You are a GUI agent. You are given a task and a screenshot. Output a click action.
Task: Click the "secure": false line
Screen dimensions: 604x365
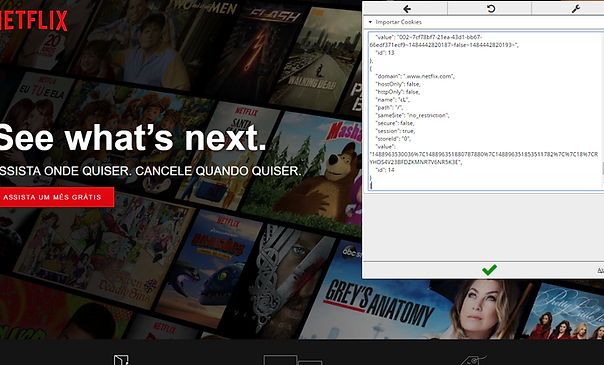tap(395, 123)
